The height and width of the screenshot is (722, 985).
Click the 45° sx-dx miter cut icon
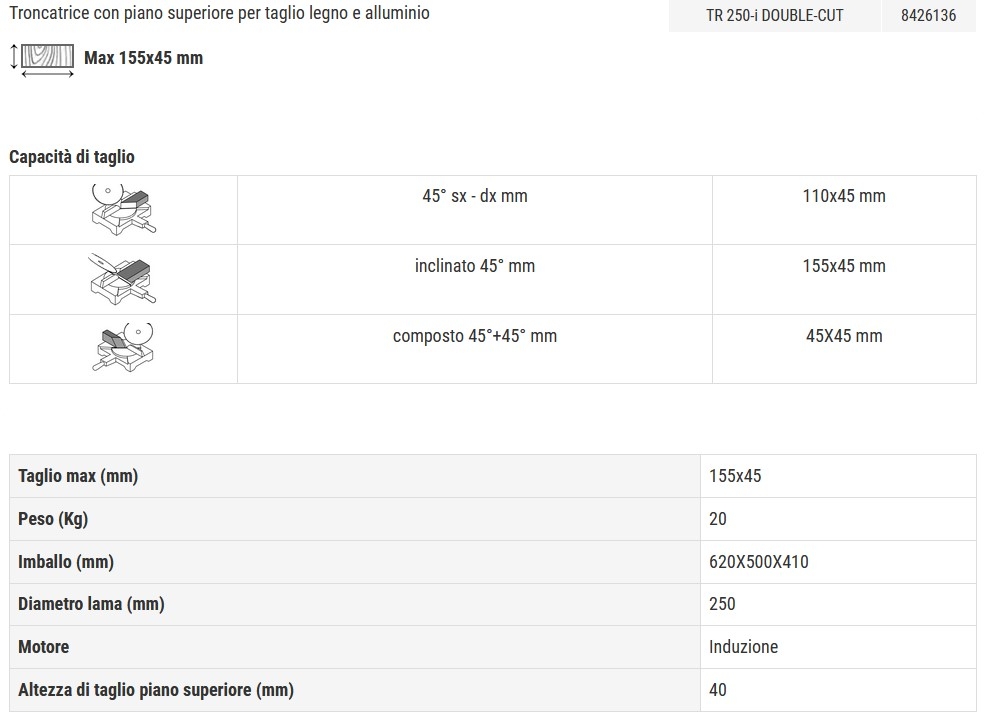123,210
